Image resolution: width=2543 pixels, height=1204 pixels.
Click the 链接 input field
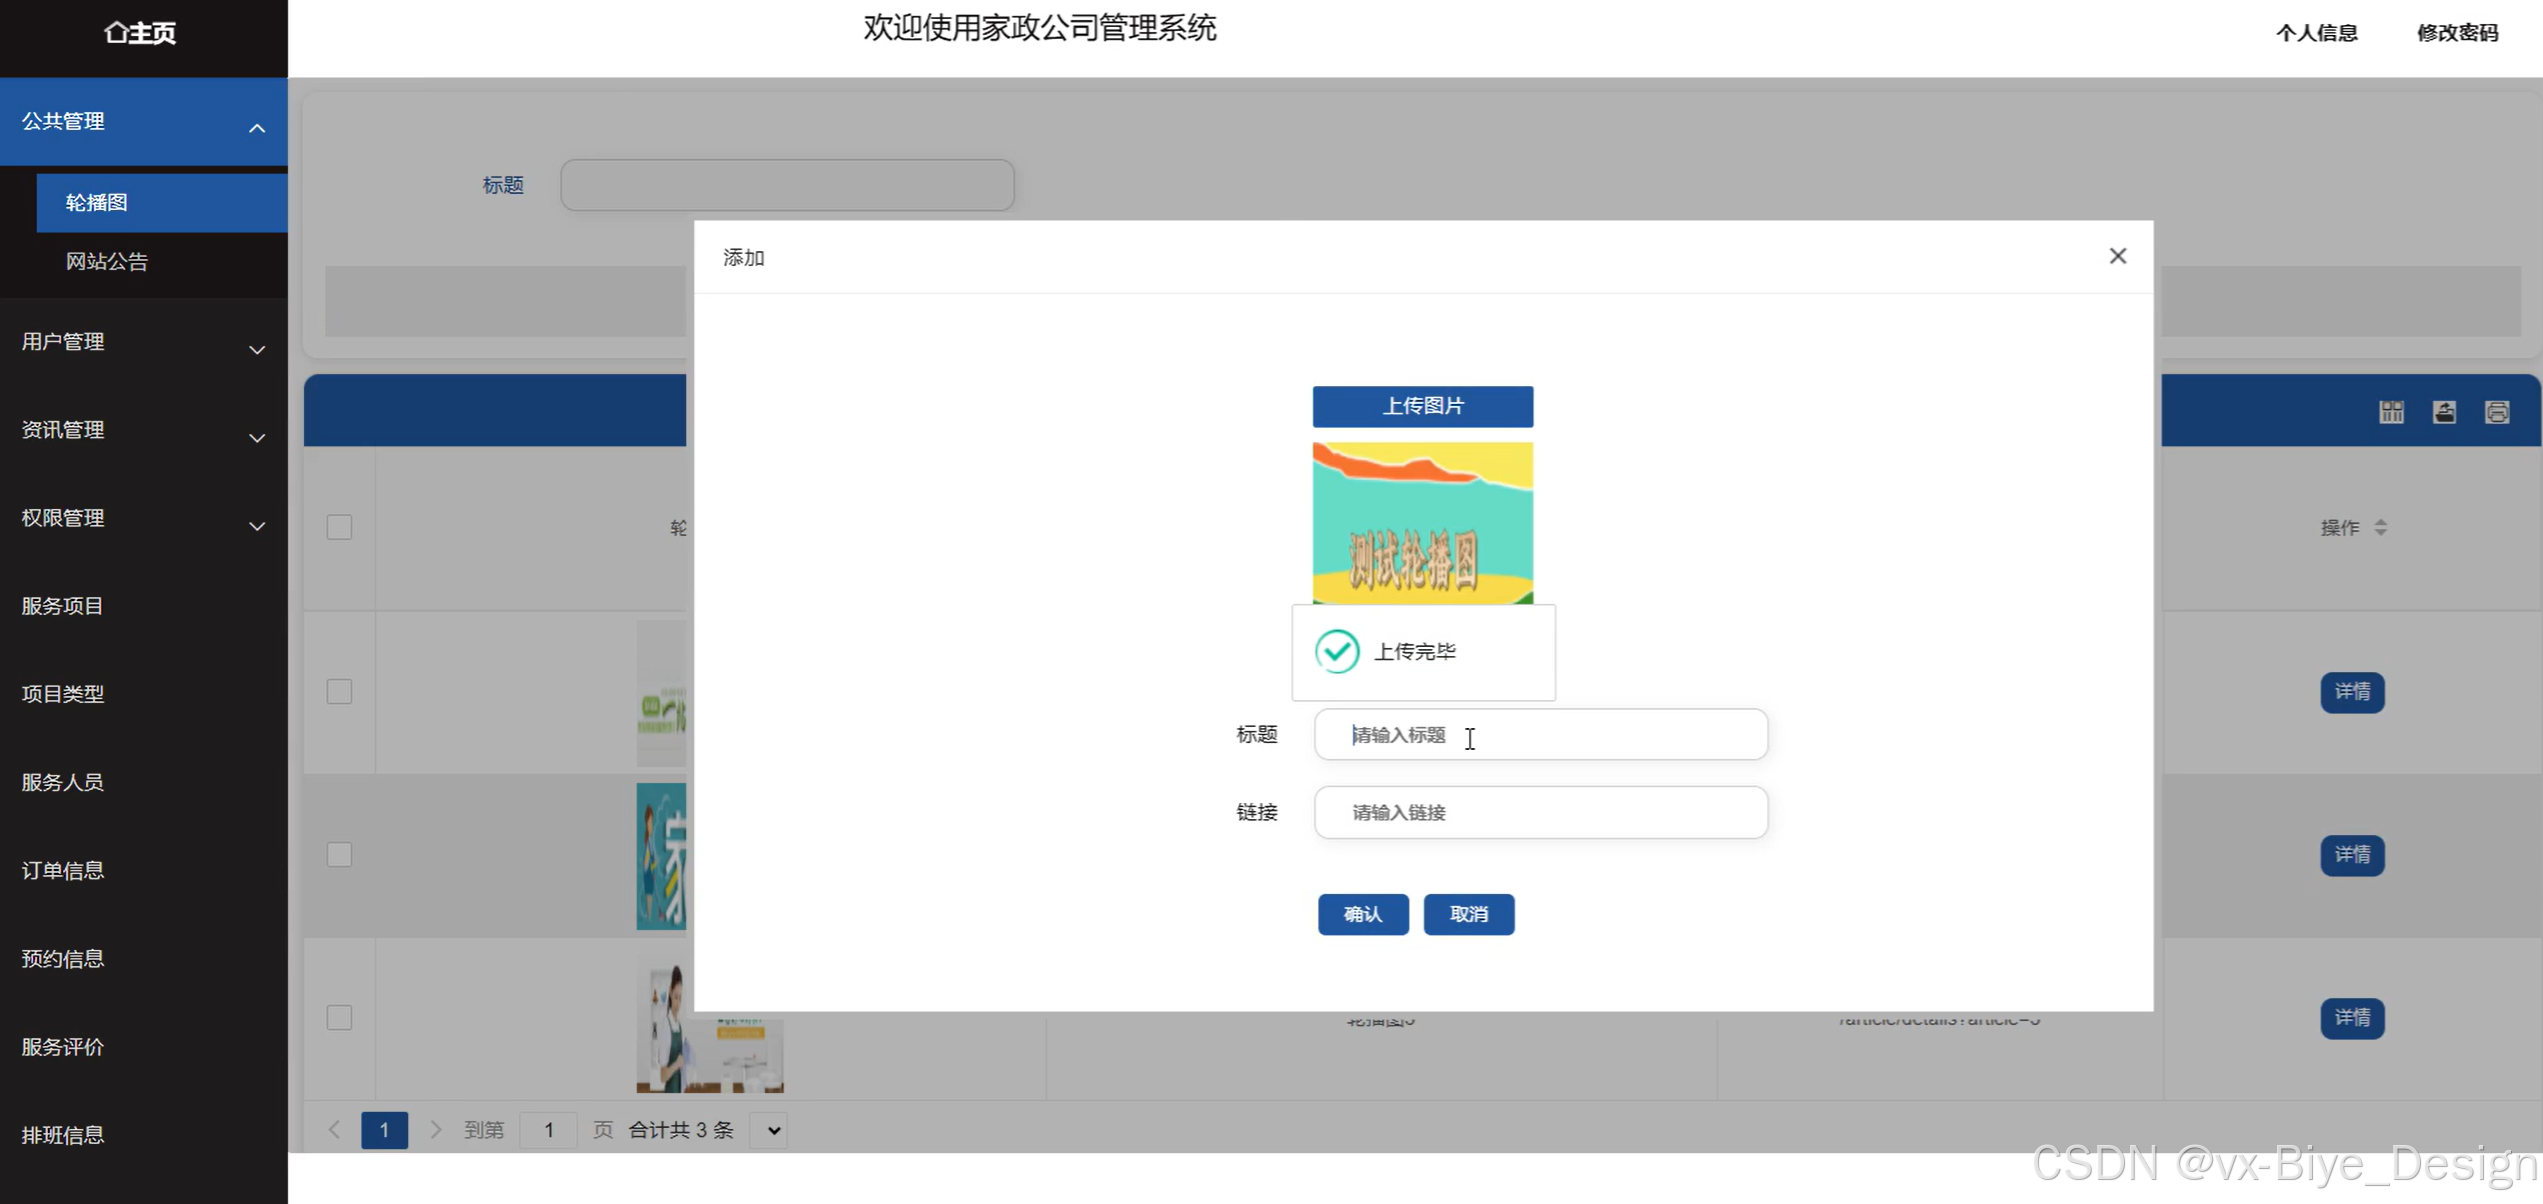point(1540,812)
